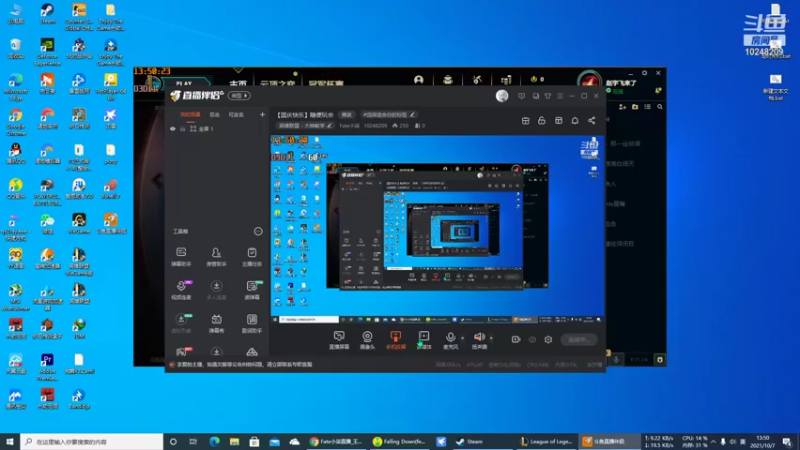This screenshot has width=800, height=450.
Task: Click the feedback icon in streaming app title bar
Action: (521, 96)
